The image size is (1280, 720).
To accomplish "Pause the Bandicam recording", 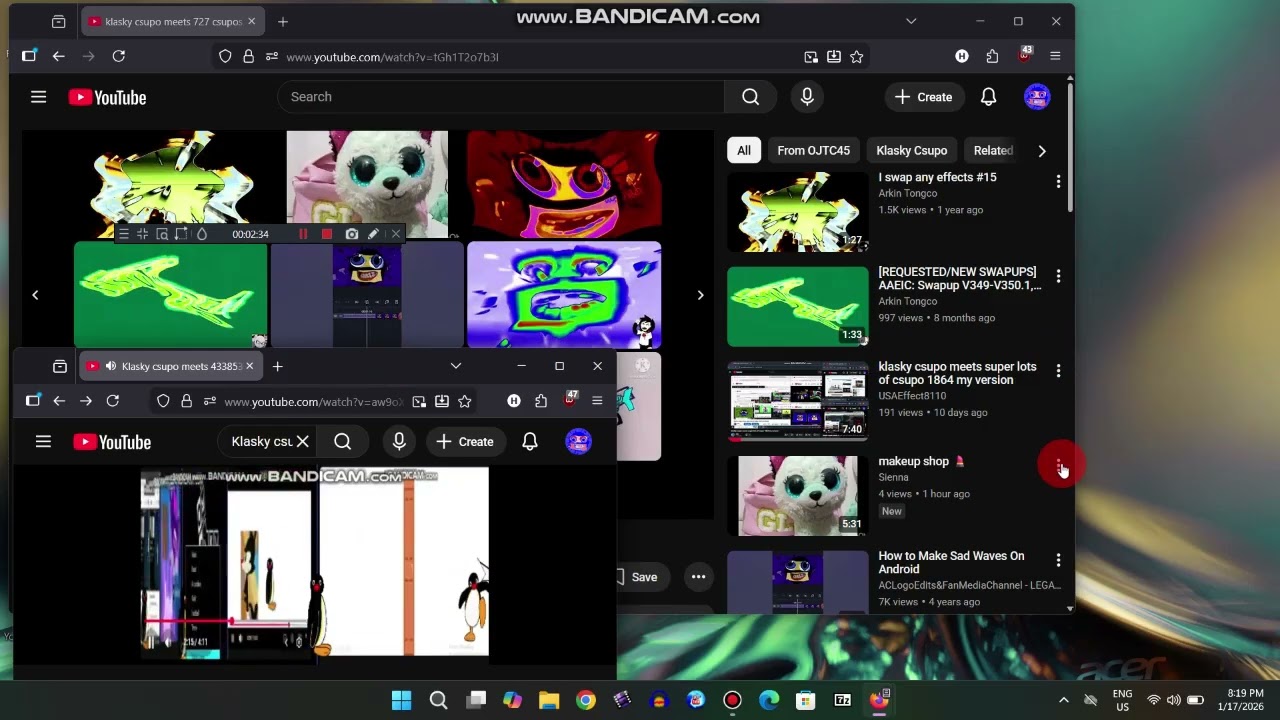I will point(303,234).
